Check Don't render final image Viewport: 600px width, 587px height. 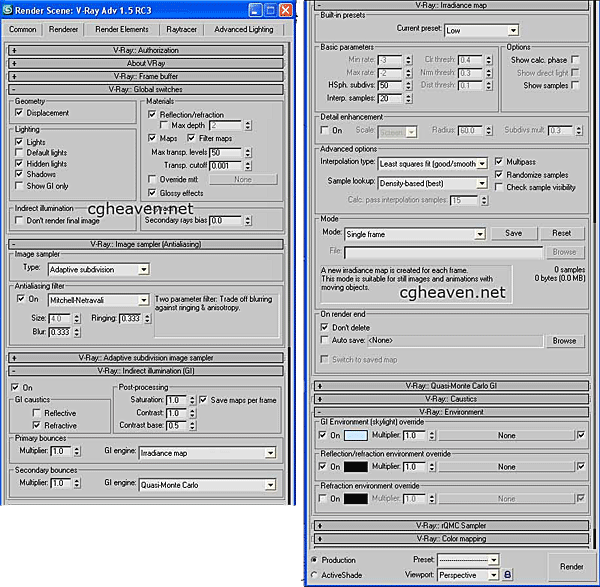[x=19, y=220]
